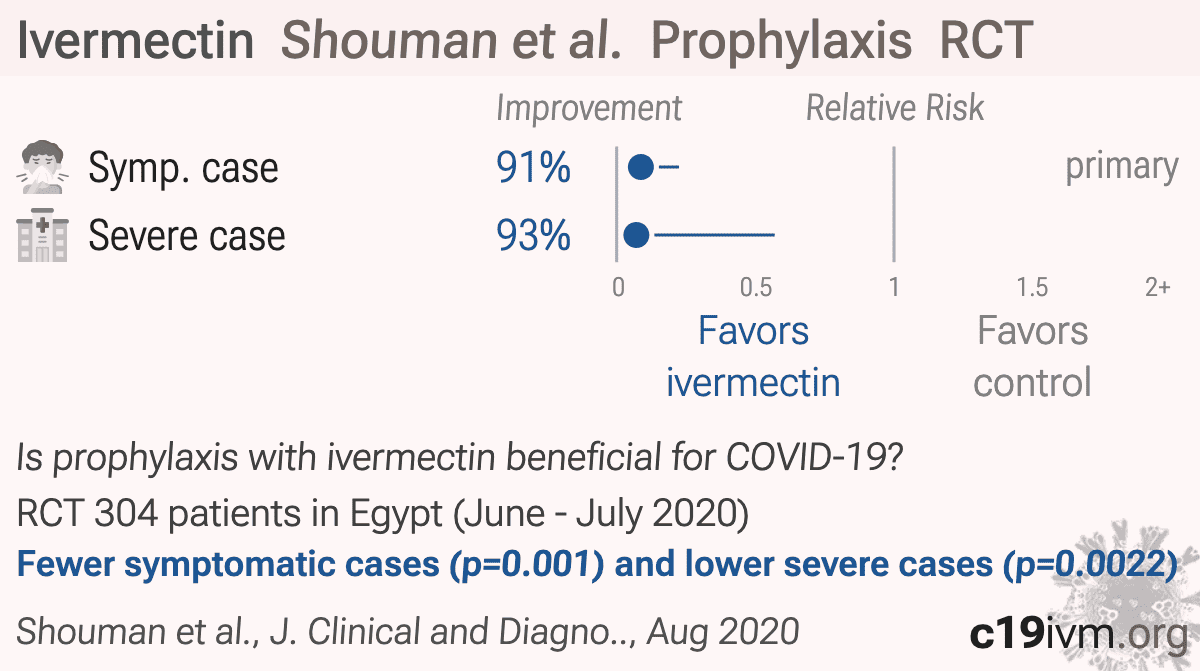Click the Ivermectin title heading
1200x671 pixels.
click(x=136, y=40)
